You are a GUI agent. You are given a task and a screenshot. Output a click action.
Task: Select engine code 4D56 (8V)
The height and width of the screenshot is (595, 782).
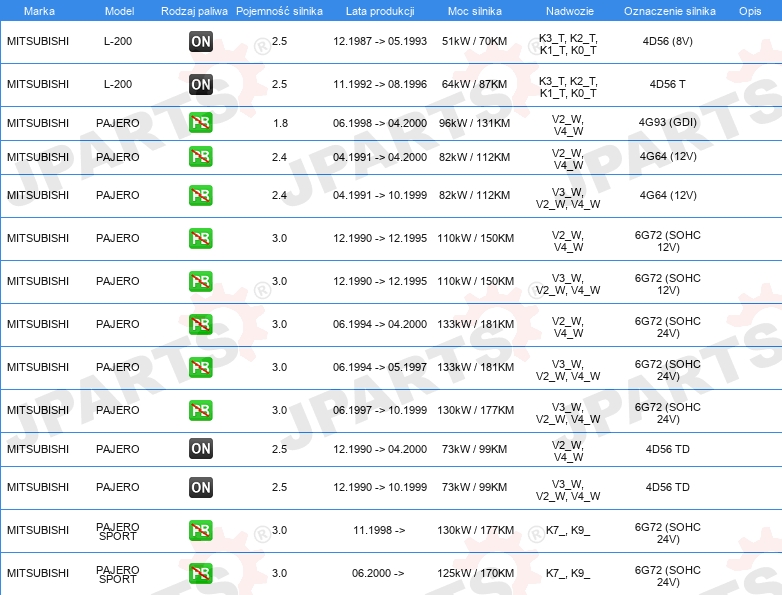[668, 41]
